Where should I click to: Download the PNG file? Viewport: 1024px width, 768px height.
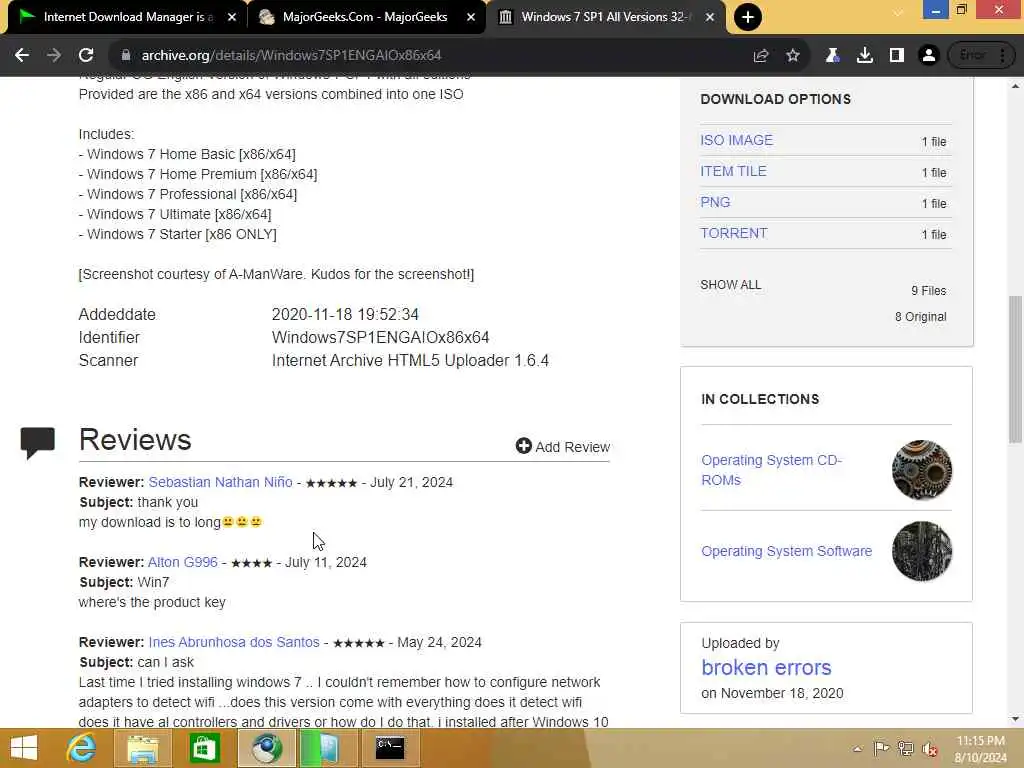click(715, 202)
